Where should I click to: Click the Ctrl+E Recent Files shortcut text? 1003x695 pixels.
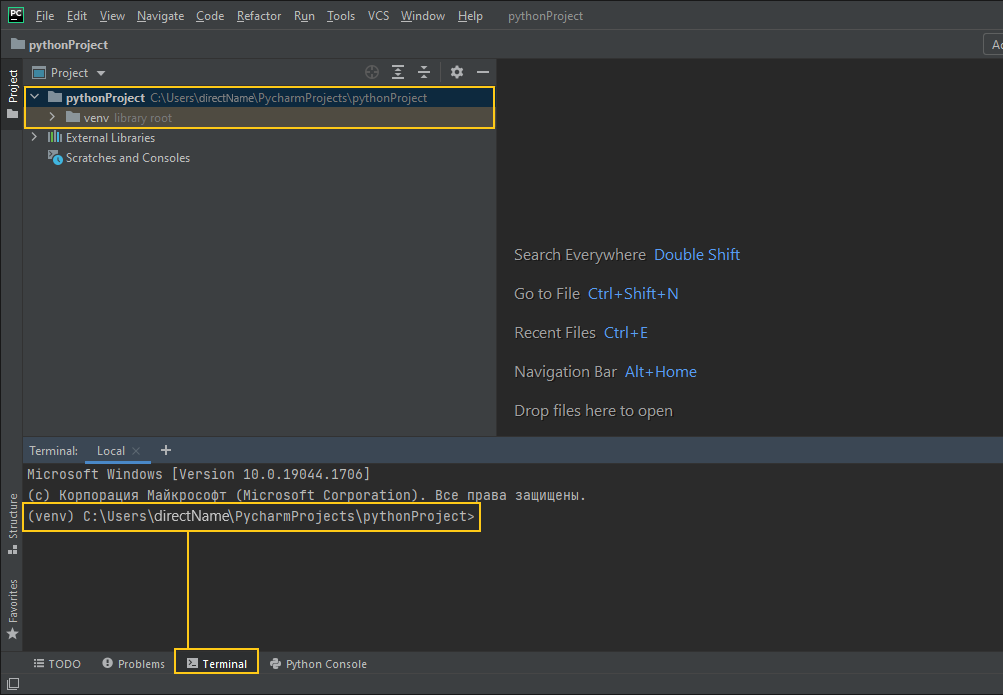(626, 332)
